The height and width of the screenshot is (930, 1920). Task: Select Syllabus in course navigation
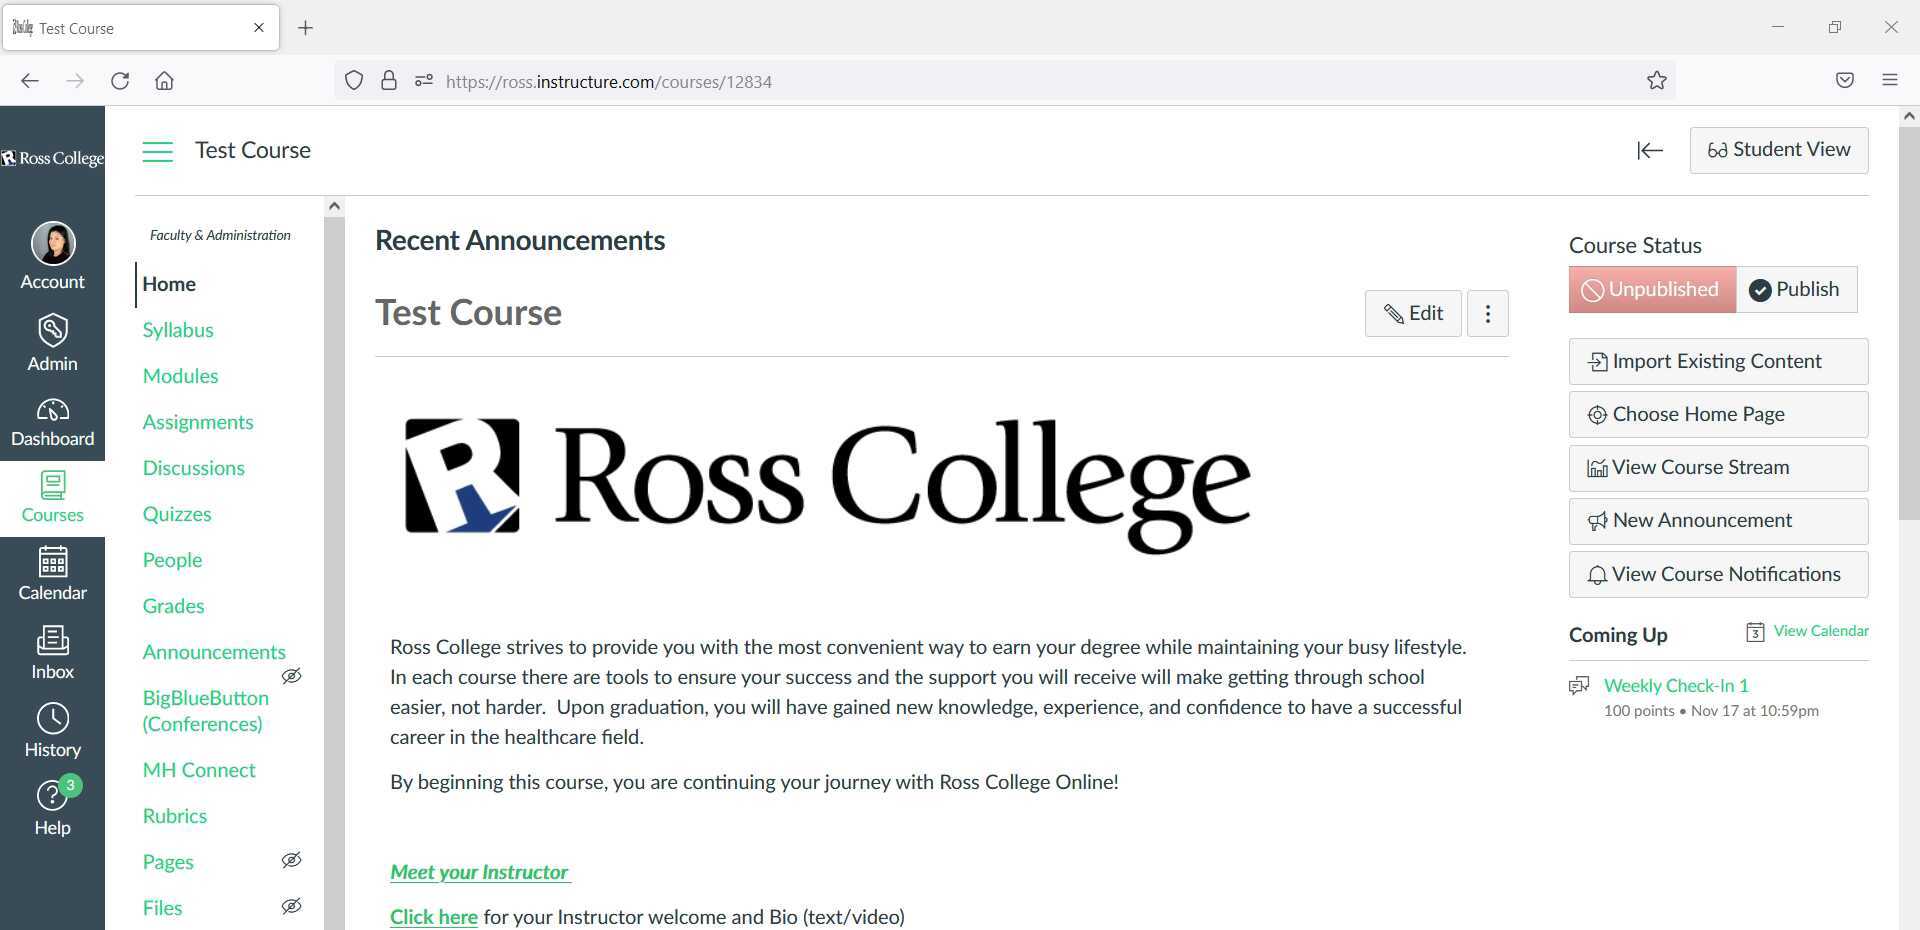(x=178, y=329)
